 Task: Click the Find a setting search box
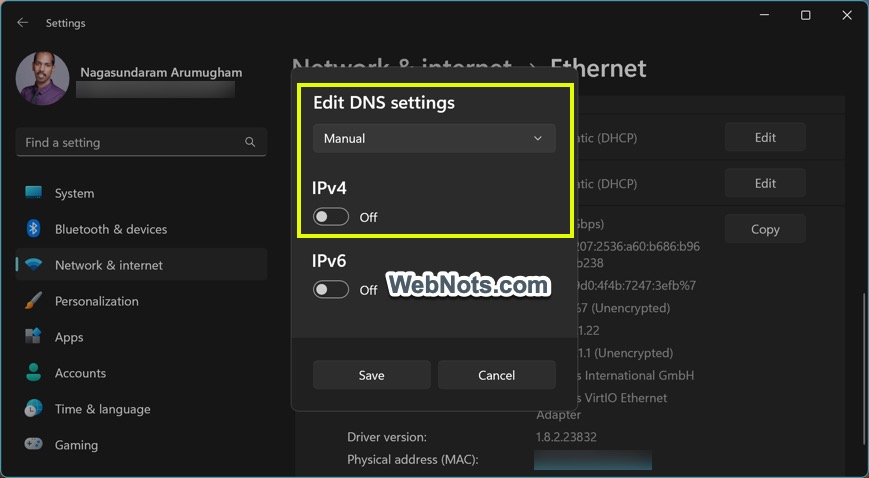click(x=141, y=143)
